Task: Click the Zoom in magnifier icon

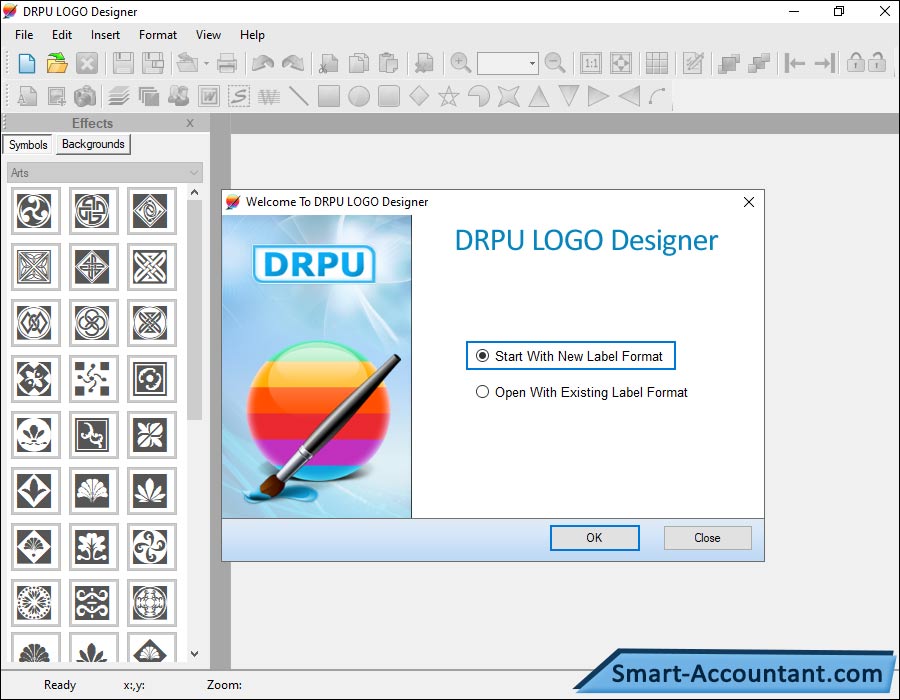Action: (460, 63)
